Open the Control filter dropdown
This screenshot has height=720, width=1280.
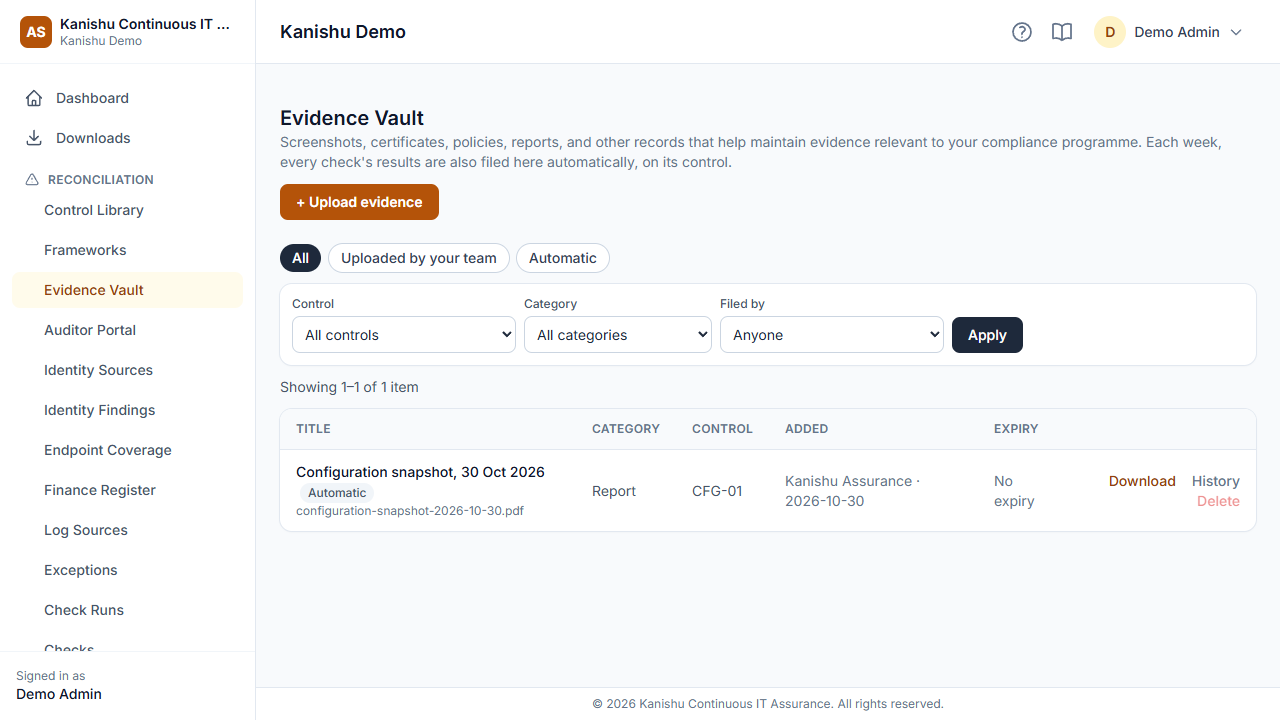point(404,335)
